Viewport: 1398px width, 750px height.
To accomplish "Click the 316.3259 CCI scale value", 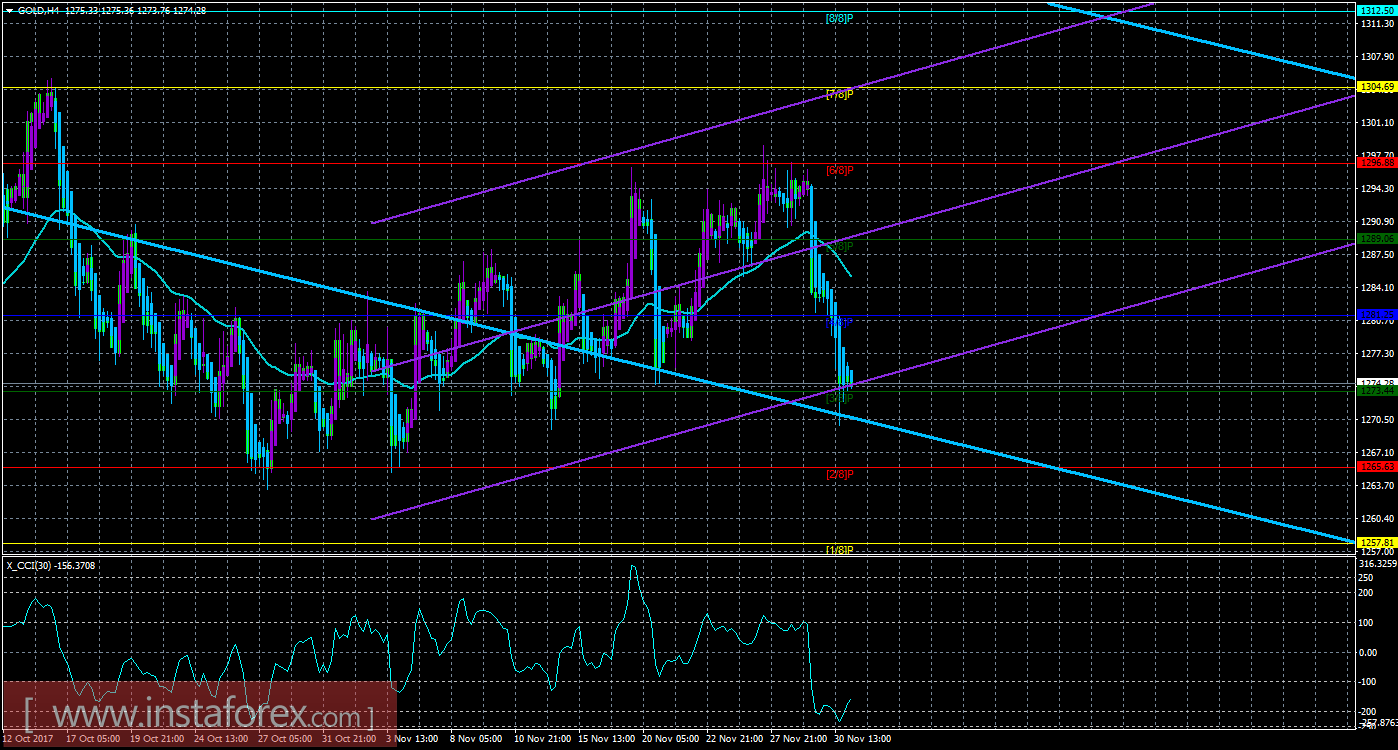I will tap(1376, 564).
